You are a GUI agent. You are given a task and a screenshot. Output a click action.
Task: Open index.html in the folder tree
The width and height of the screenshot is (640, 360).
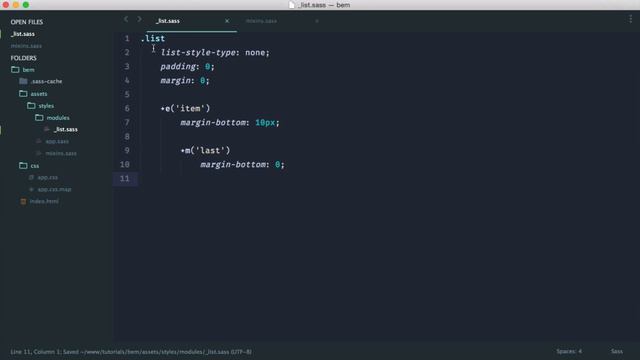44,201
